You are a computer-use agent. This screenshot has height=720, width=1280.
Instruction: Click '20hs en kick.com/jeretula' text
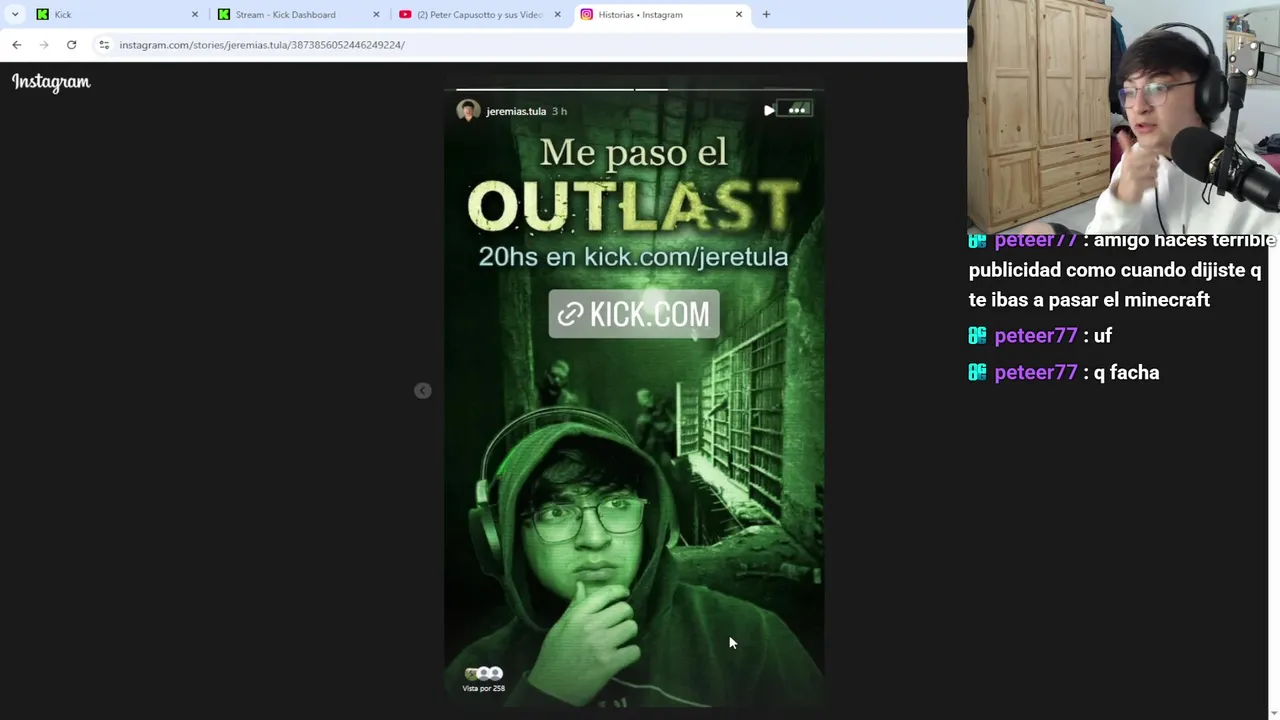634,256
